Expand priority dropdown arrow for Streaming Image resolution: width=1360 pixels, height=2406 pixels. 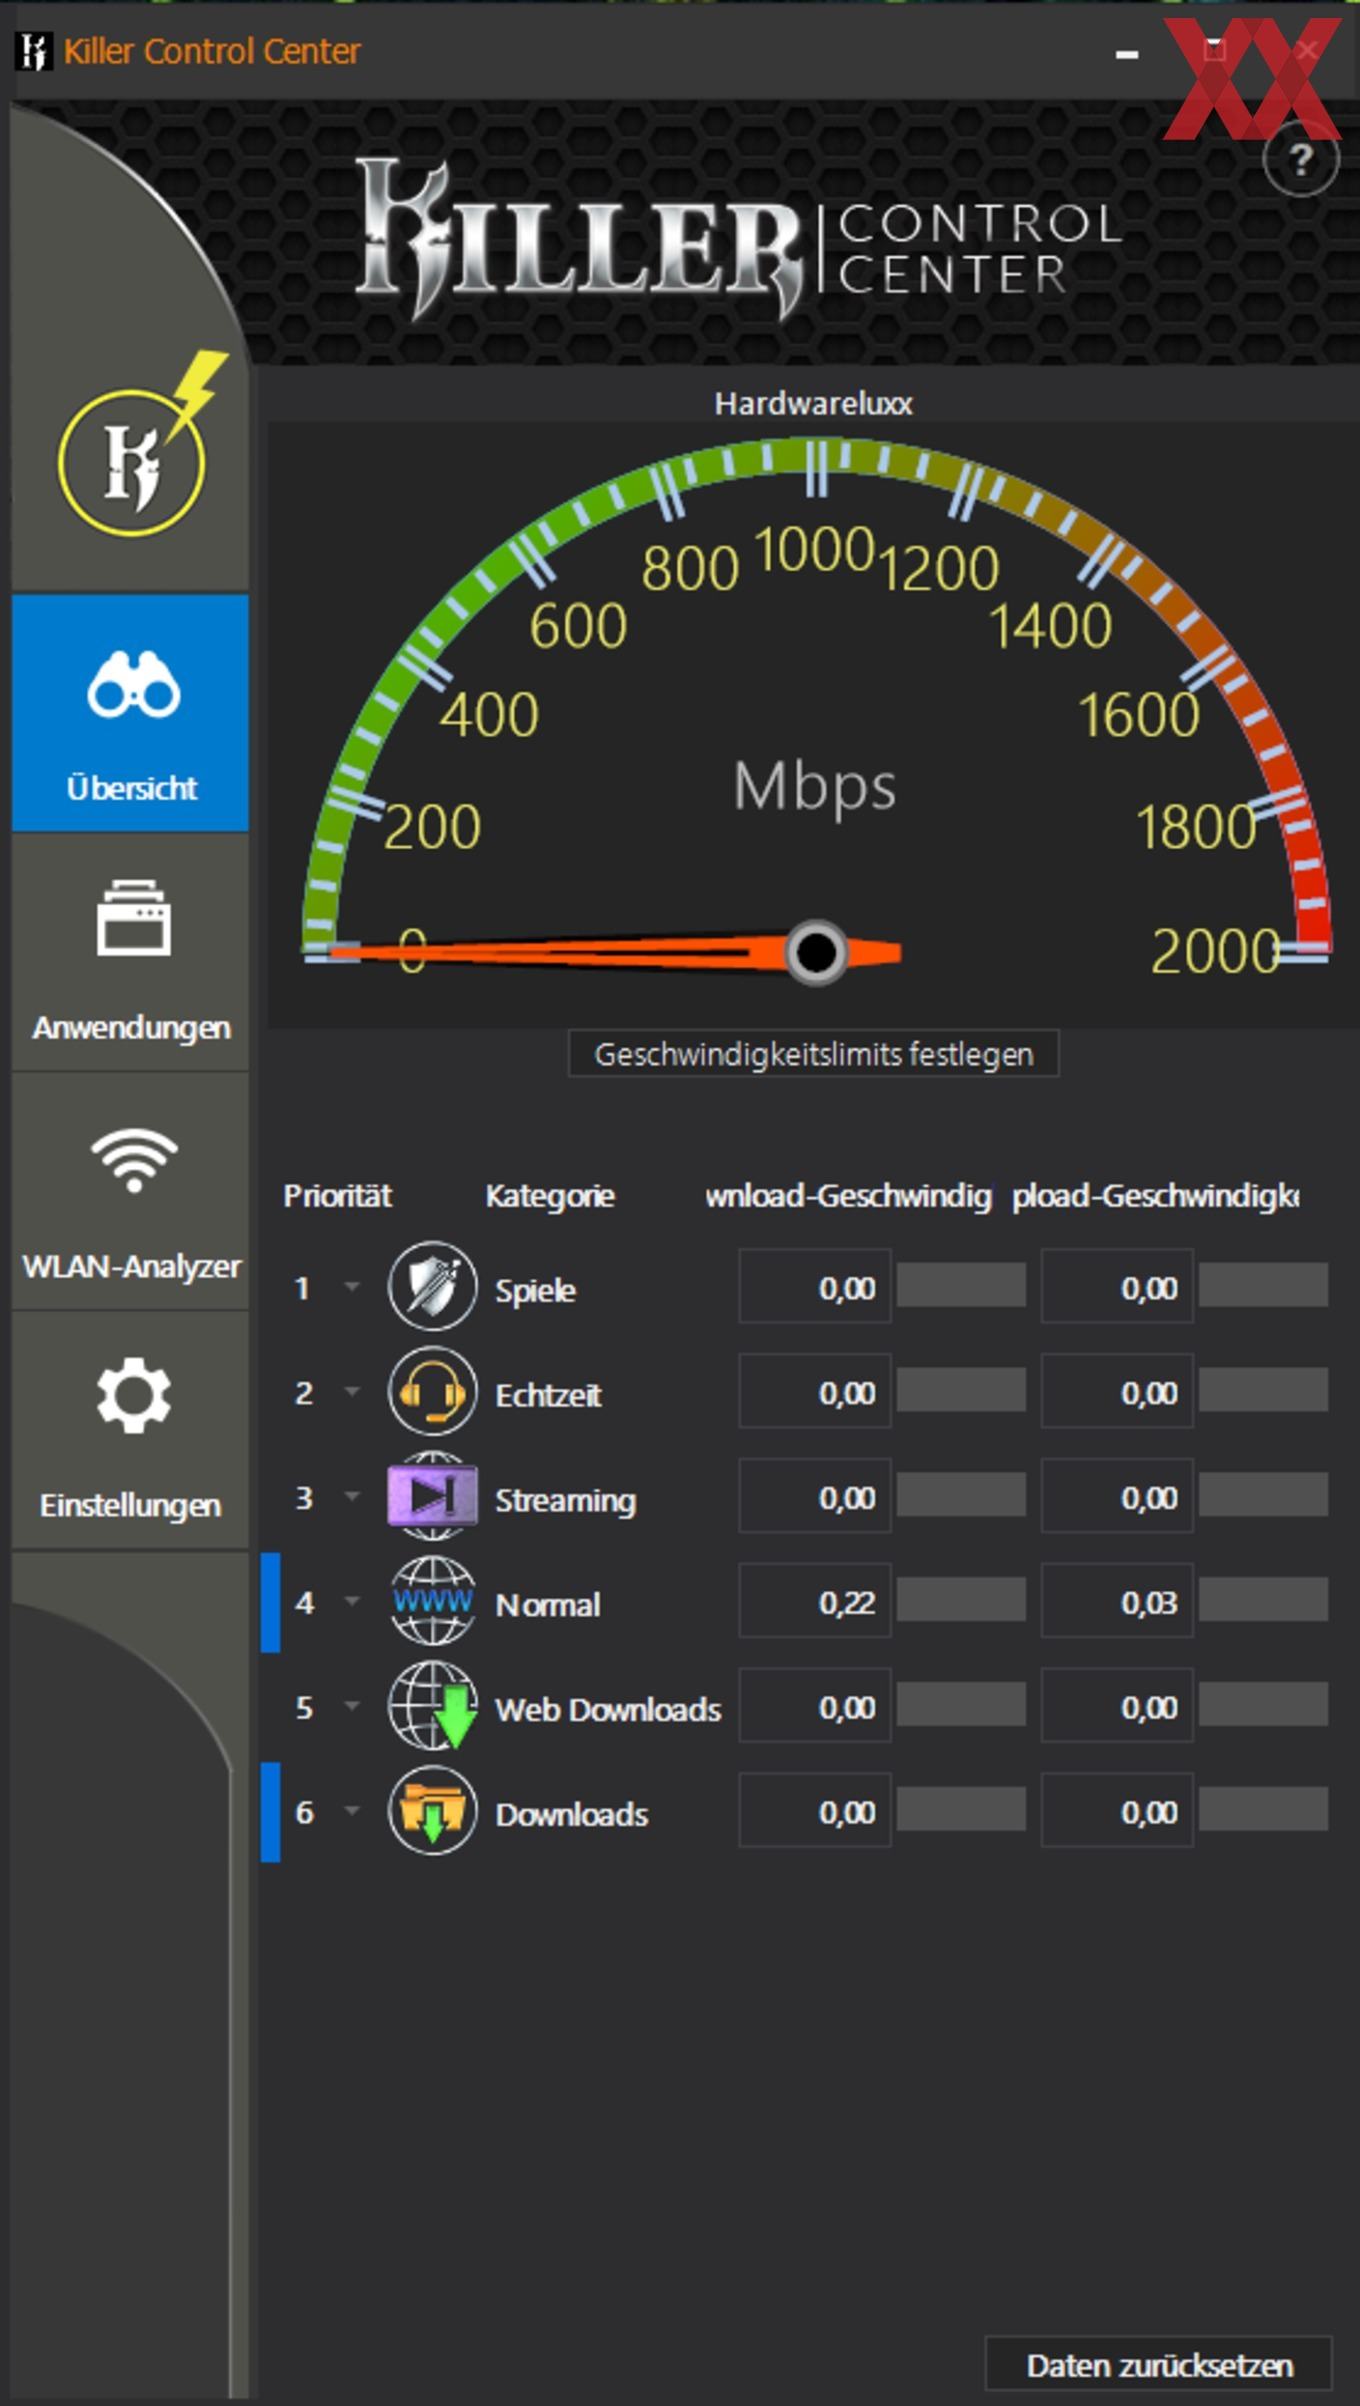click(352, 1496)
